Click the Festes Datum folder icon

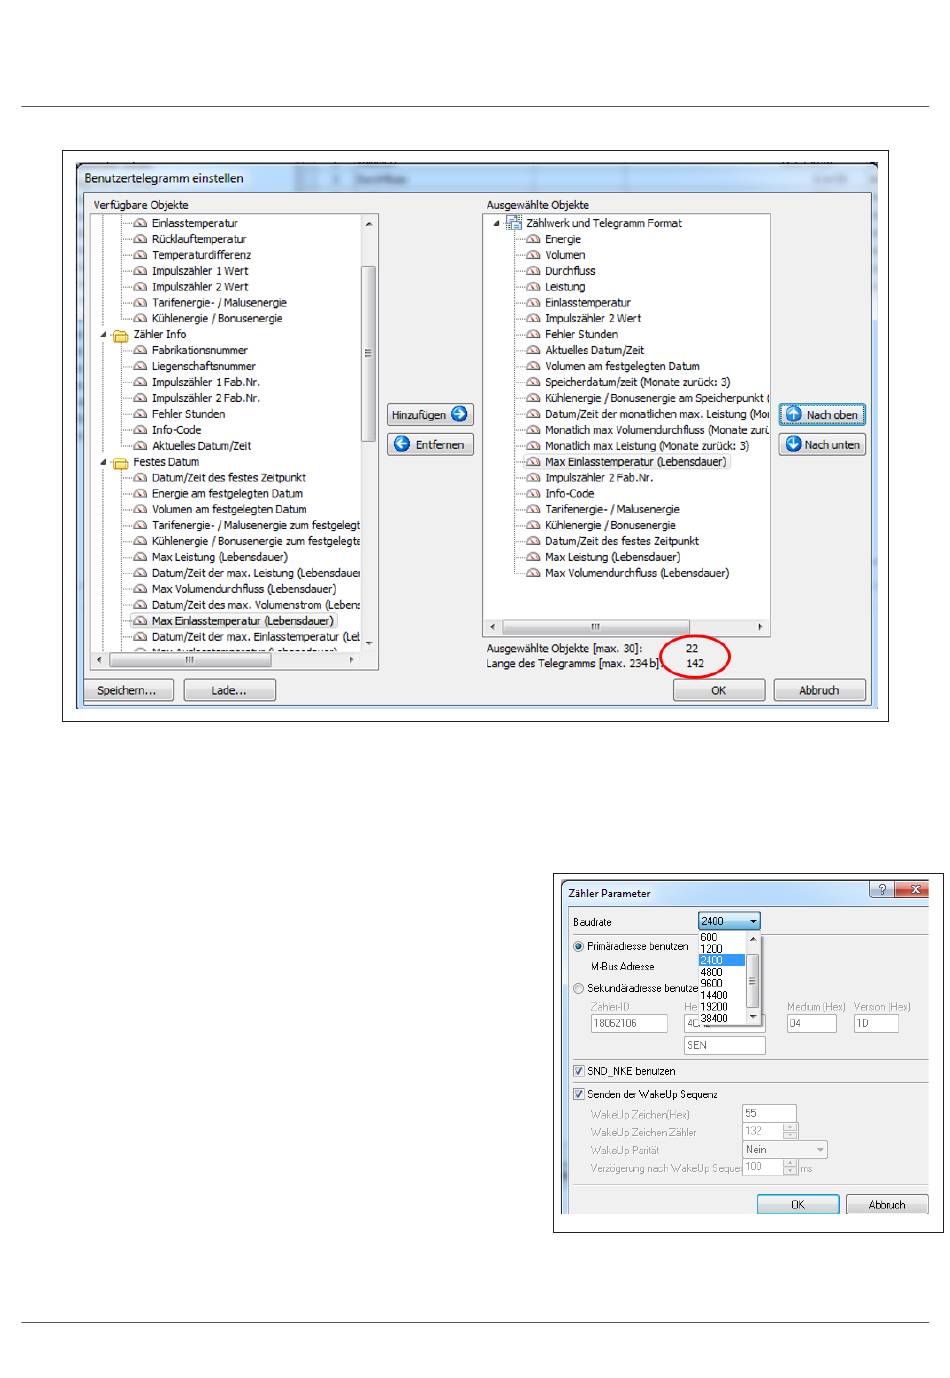pos(121,463)
